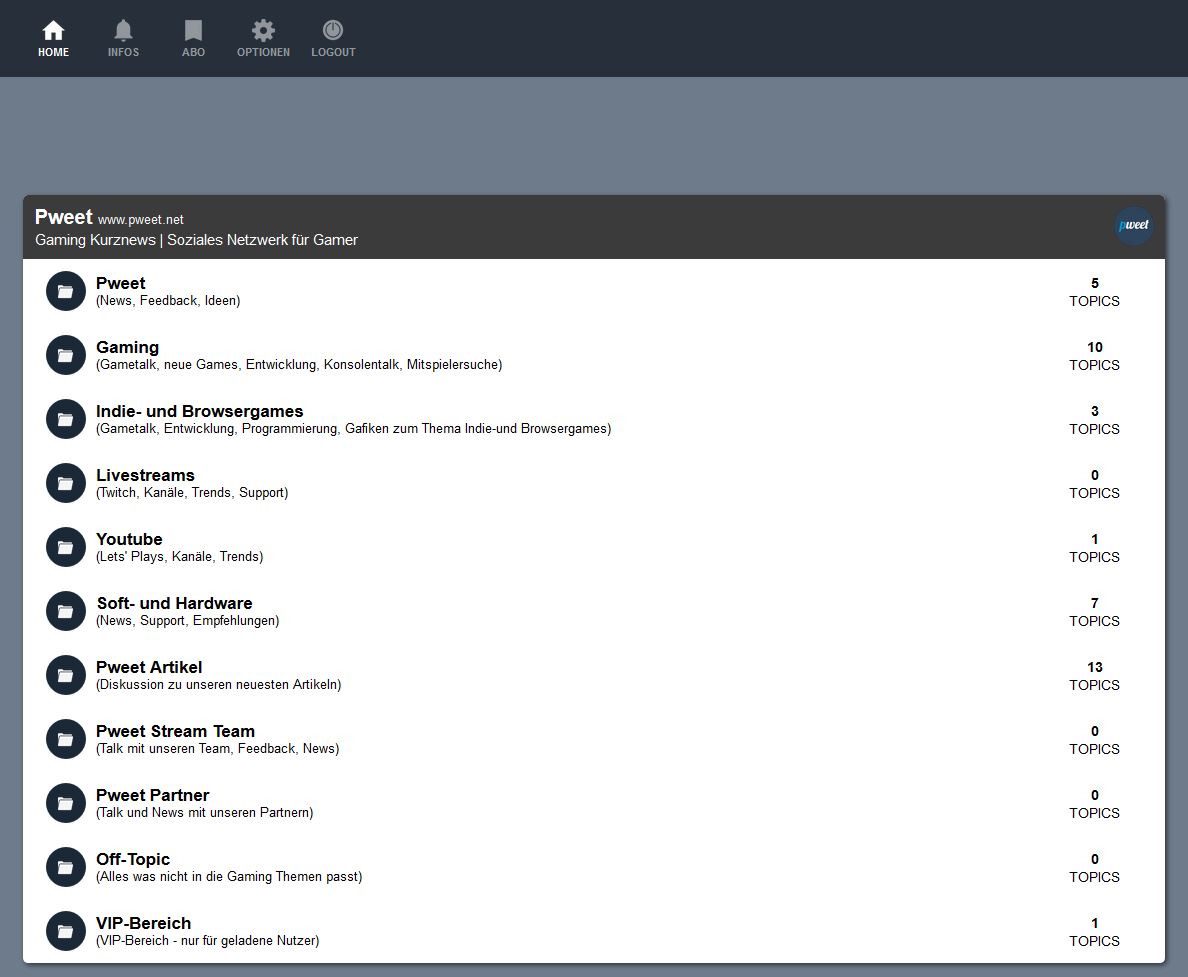Click folder icon beside Livestreams forum

tap(66, 483)
